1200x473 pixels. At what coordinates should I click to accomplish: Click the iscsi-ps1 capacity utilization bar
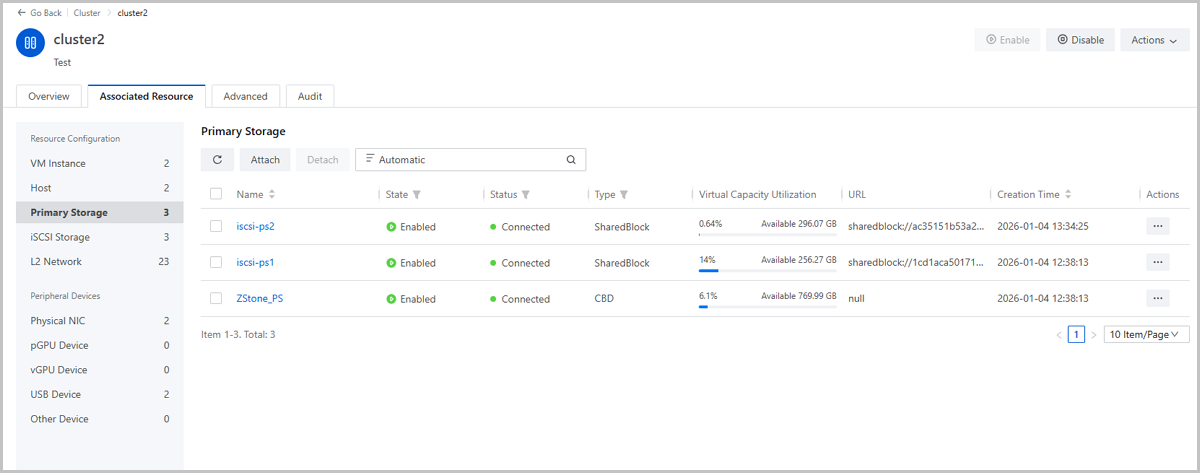pyautogui.click(x=767, y=270)
